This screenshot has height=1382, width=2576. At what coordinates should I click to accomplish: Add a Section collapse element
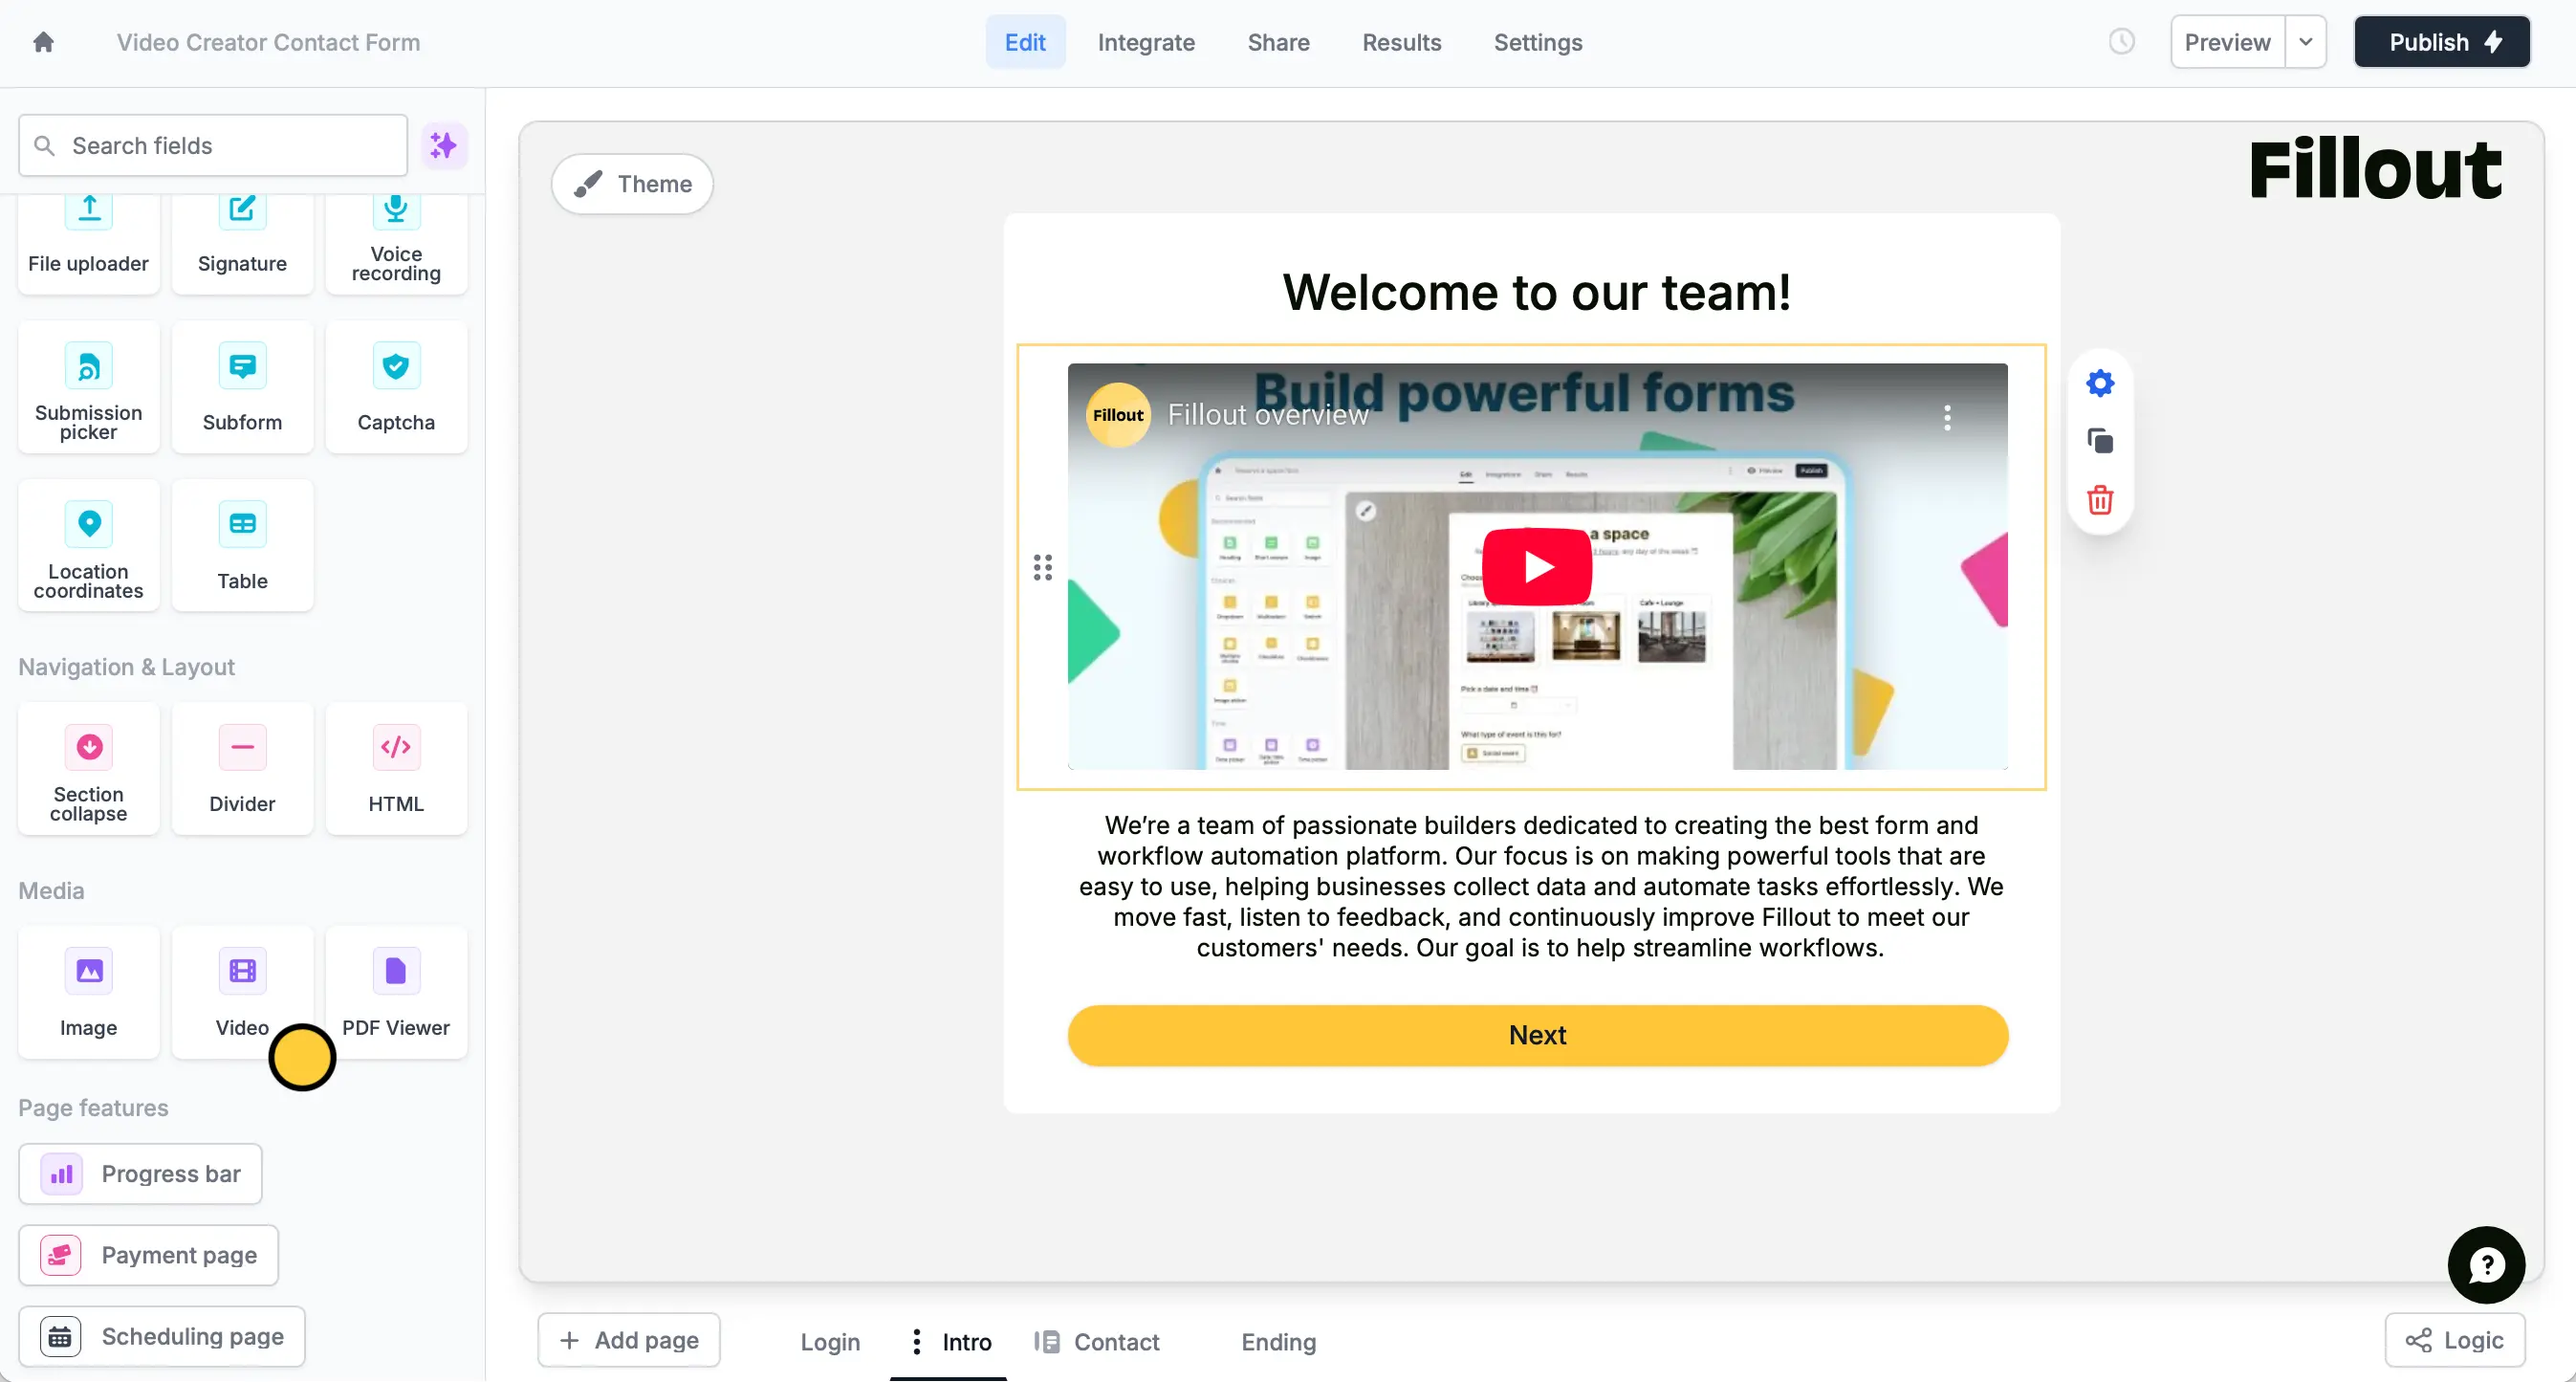click(88, 768)
